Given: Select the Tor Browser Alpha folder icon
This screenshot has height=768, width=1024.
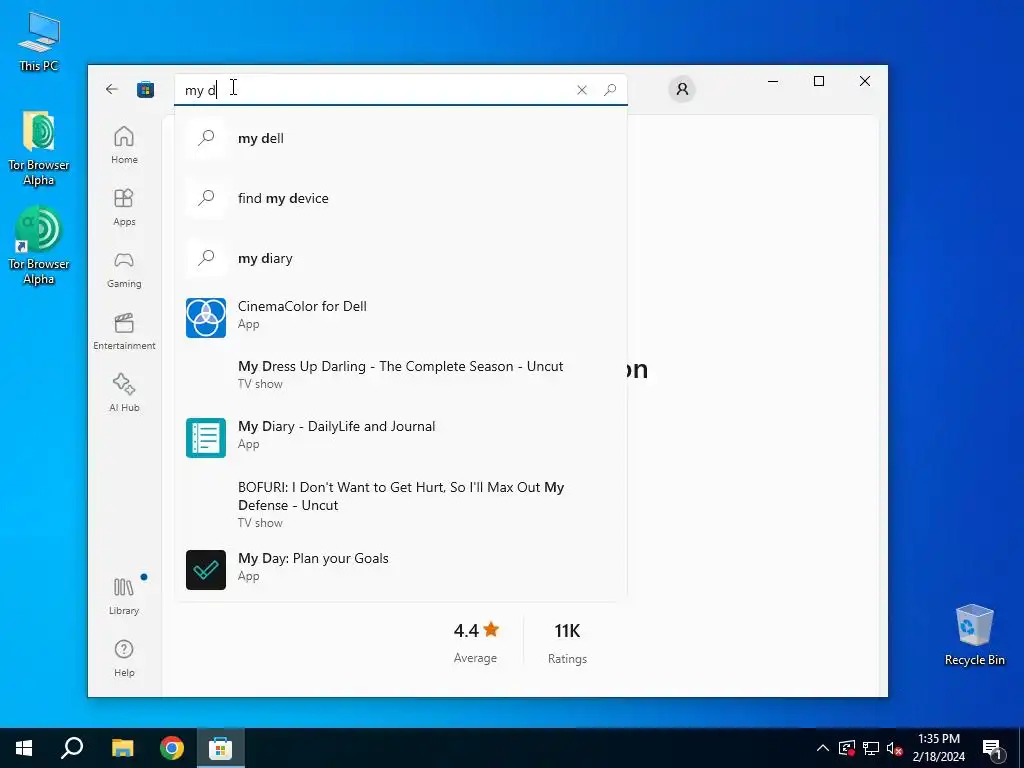Looking at the screenshot, I should point(39,148).
